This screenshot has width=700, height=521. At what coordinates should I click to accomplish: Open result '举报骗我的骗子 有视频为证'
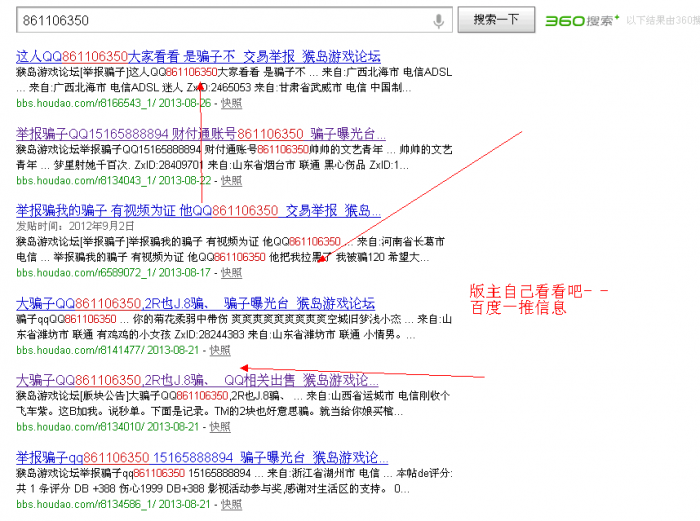(x=198, y=211)
